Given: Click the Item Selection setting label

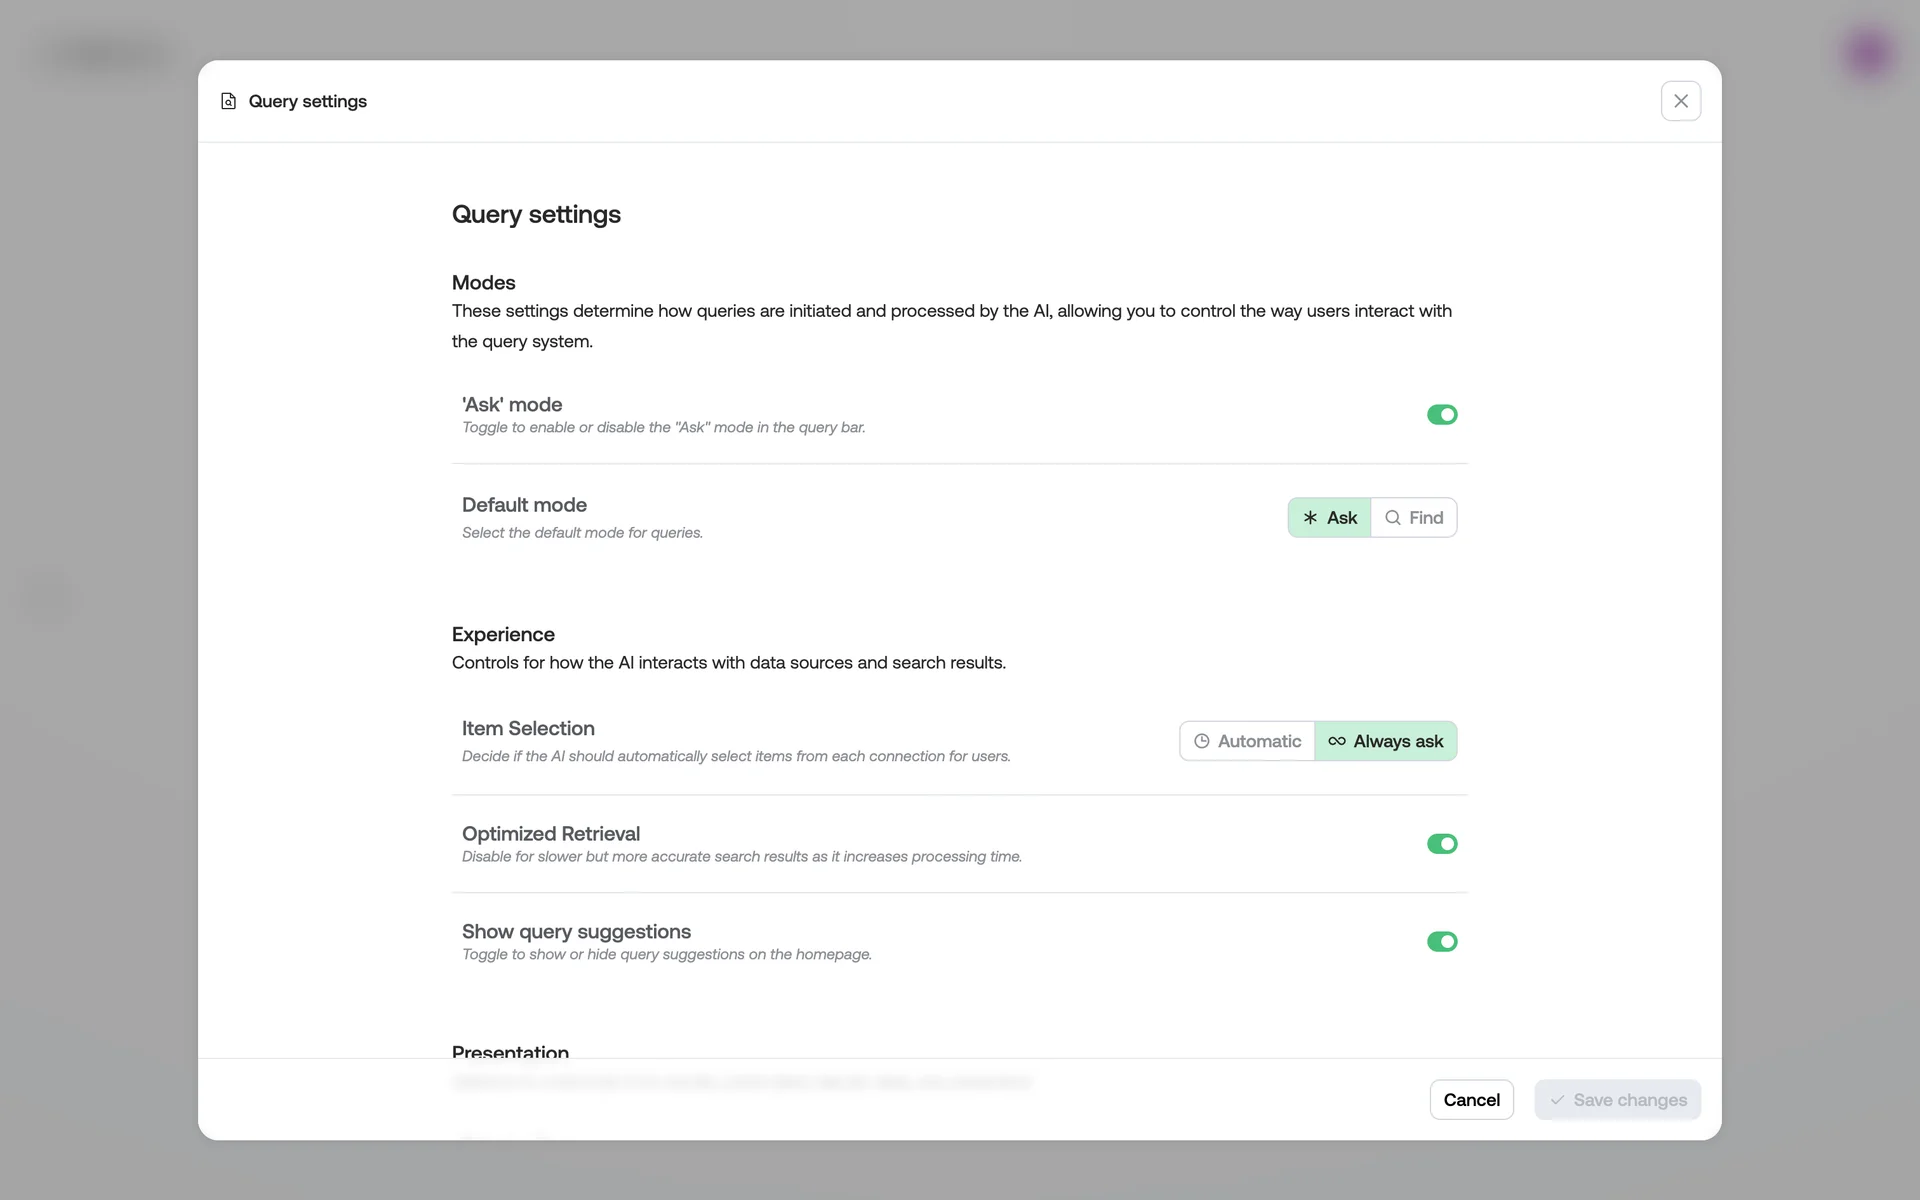Looking at the screenshot, I should pos(528,729).
